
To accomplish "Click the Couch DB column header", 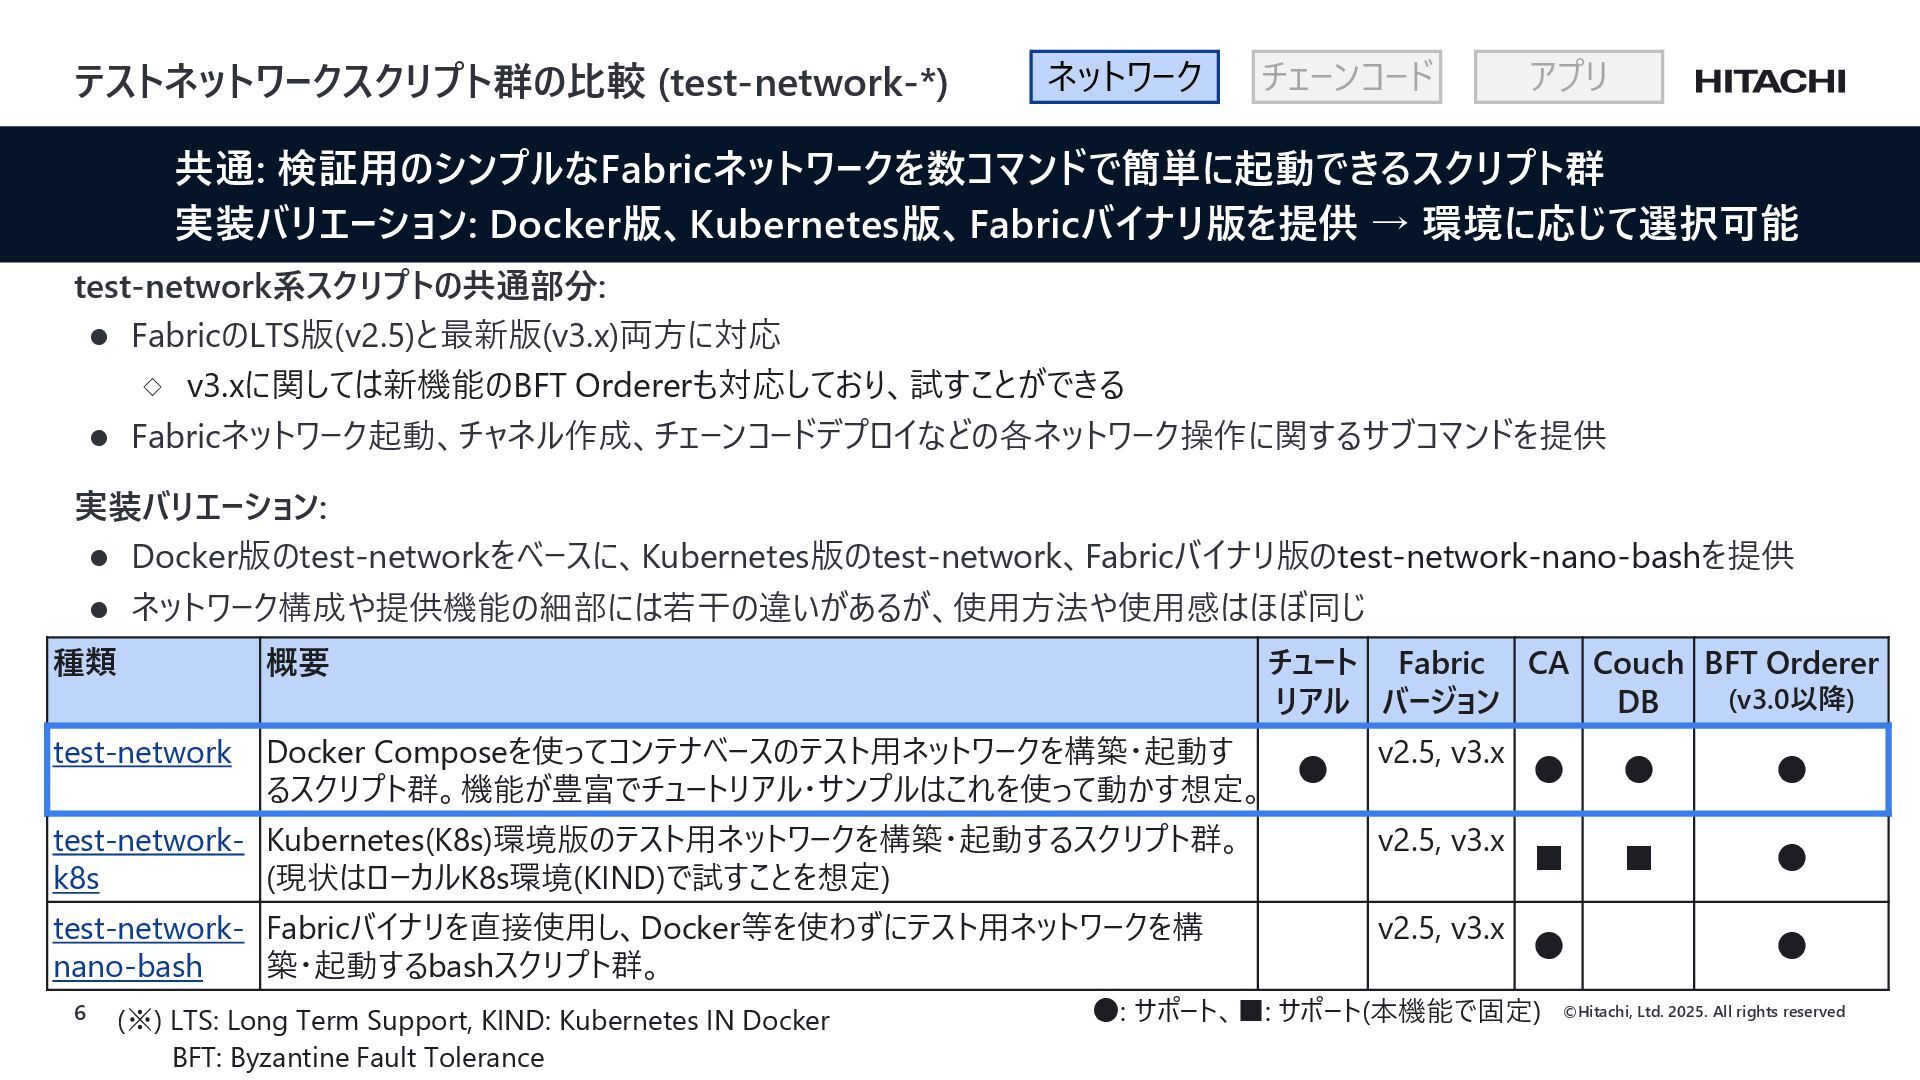I will pyautogui.click(x=1638, y=681).
